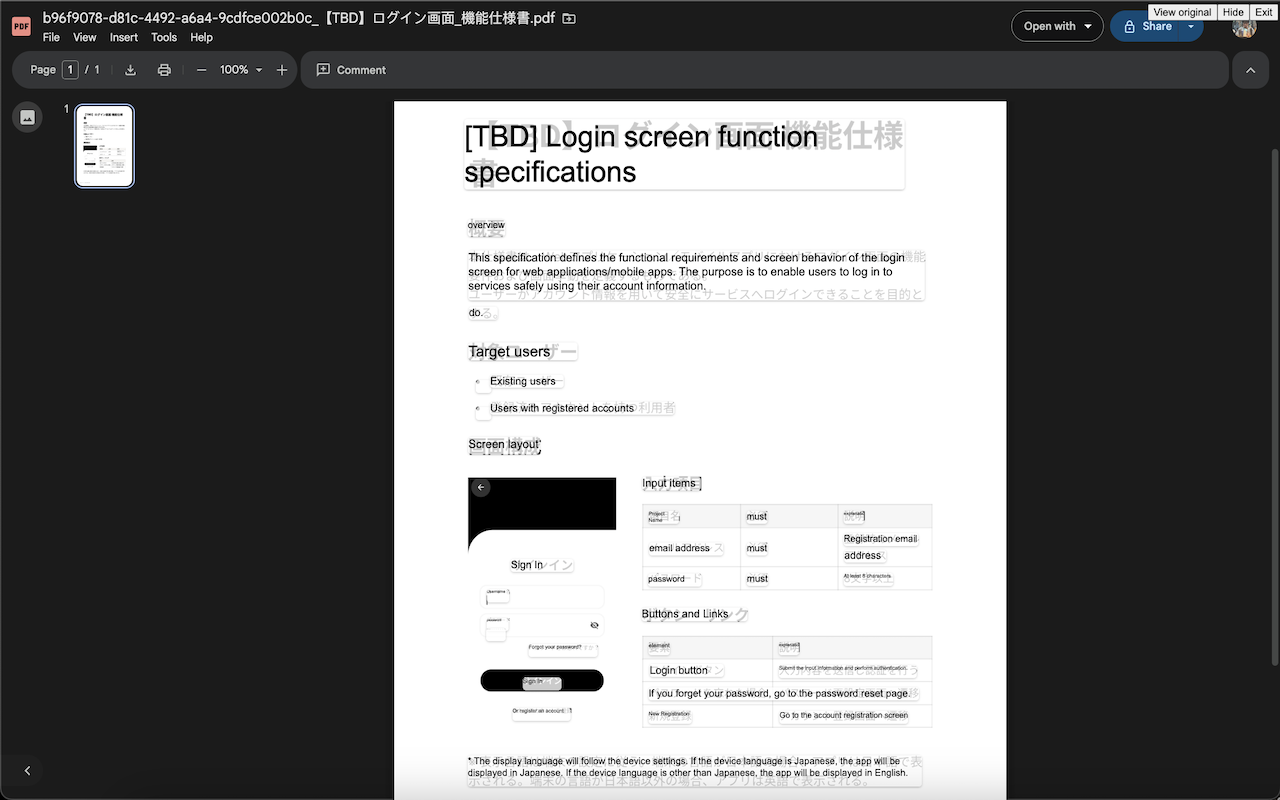
Task: Collapse the toolbar with the up chevron
Action: (x=1250, y=70)
